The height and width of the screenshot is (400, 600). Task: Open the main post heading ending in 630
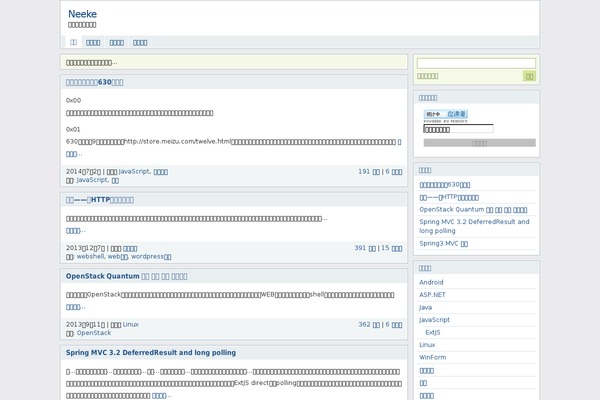[95, 82]
